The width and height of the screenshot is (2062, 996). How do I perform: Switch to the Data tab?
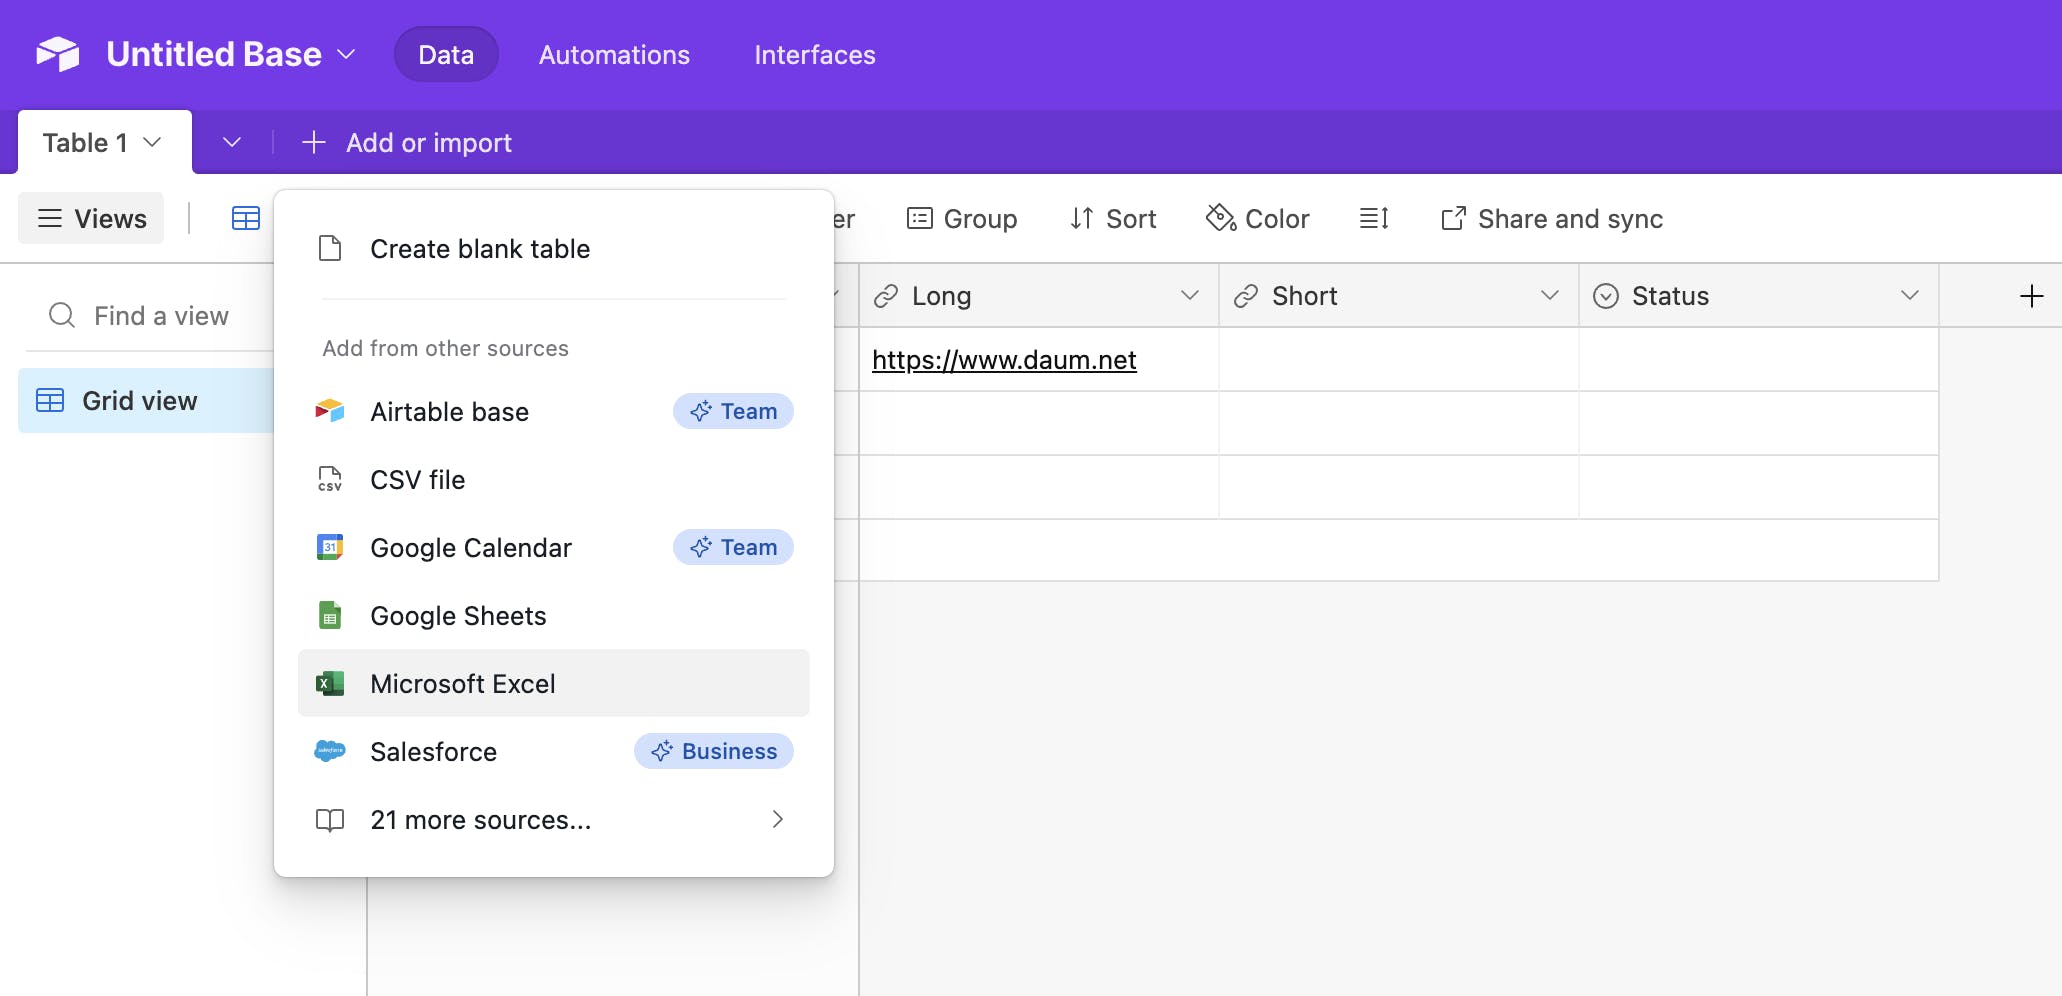pos(446,55)
